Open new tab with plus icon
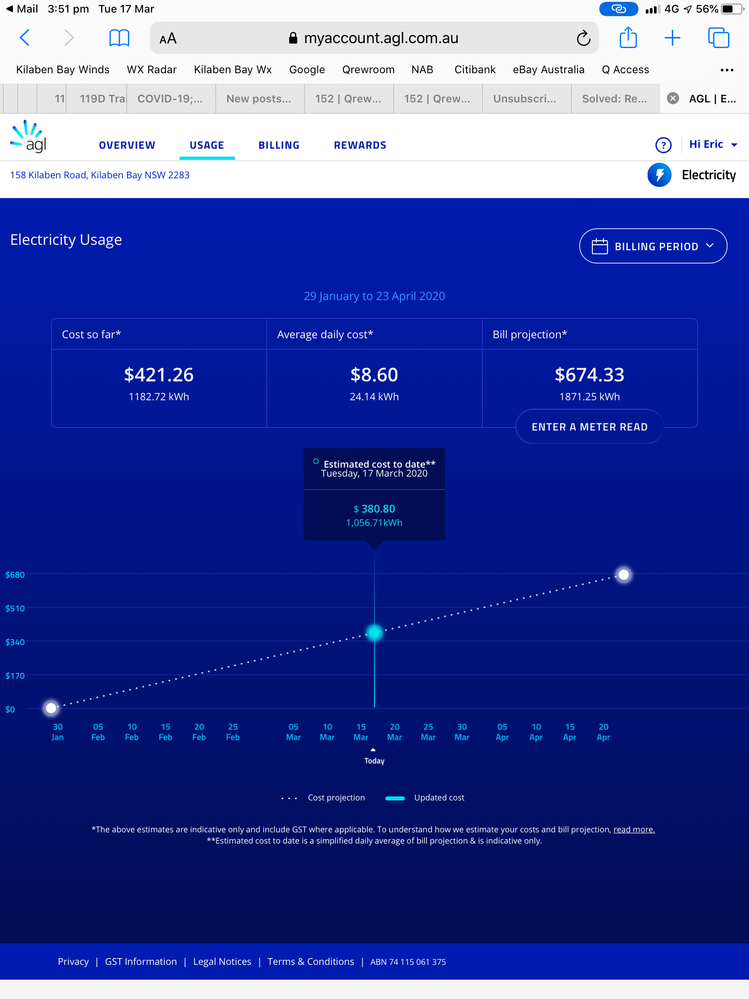The width and height of the screenshot is (749, 999). 672,38
